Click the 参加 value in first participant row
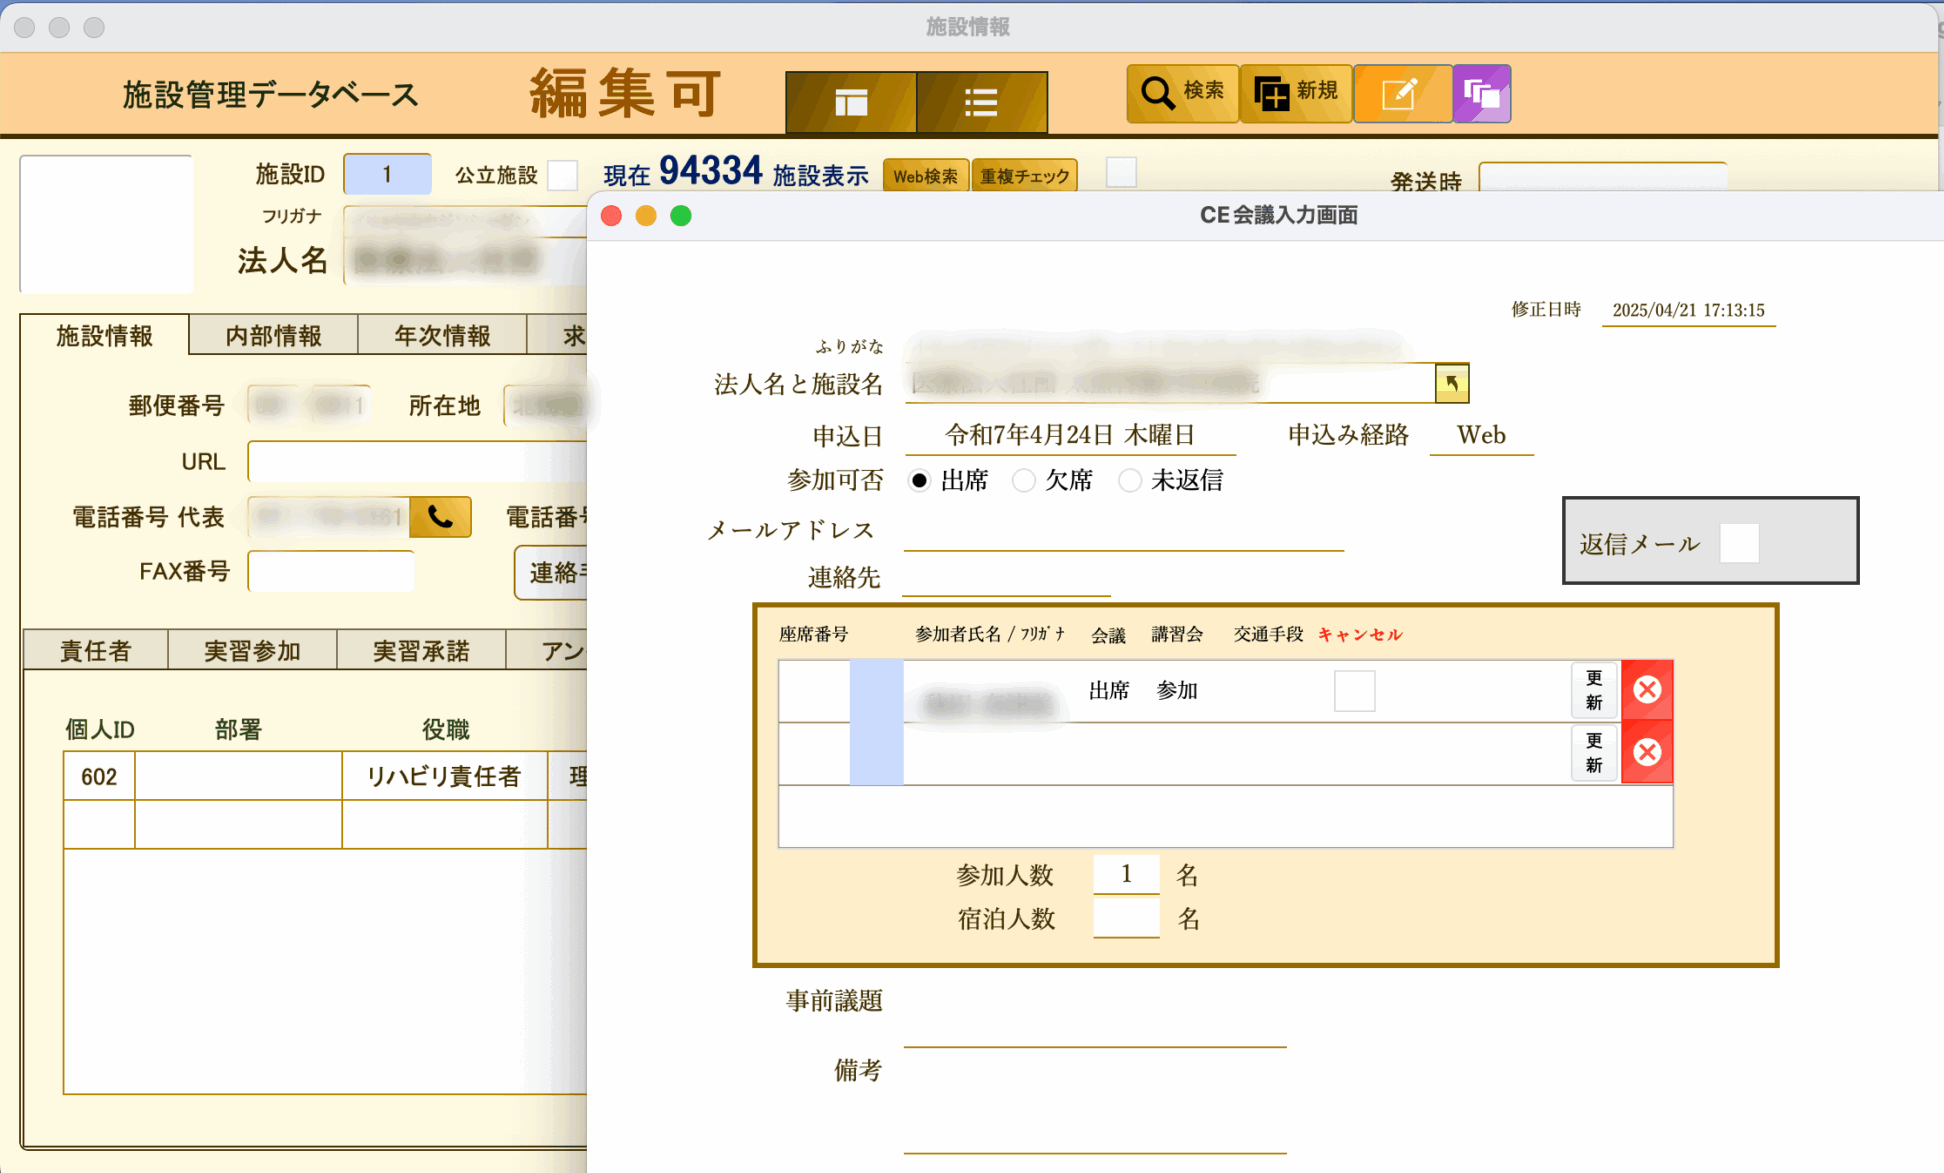 [x=1177, y=691]
